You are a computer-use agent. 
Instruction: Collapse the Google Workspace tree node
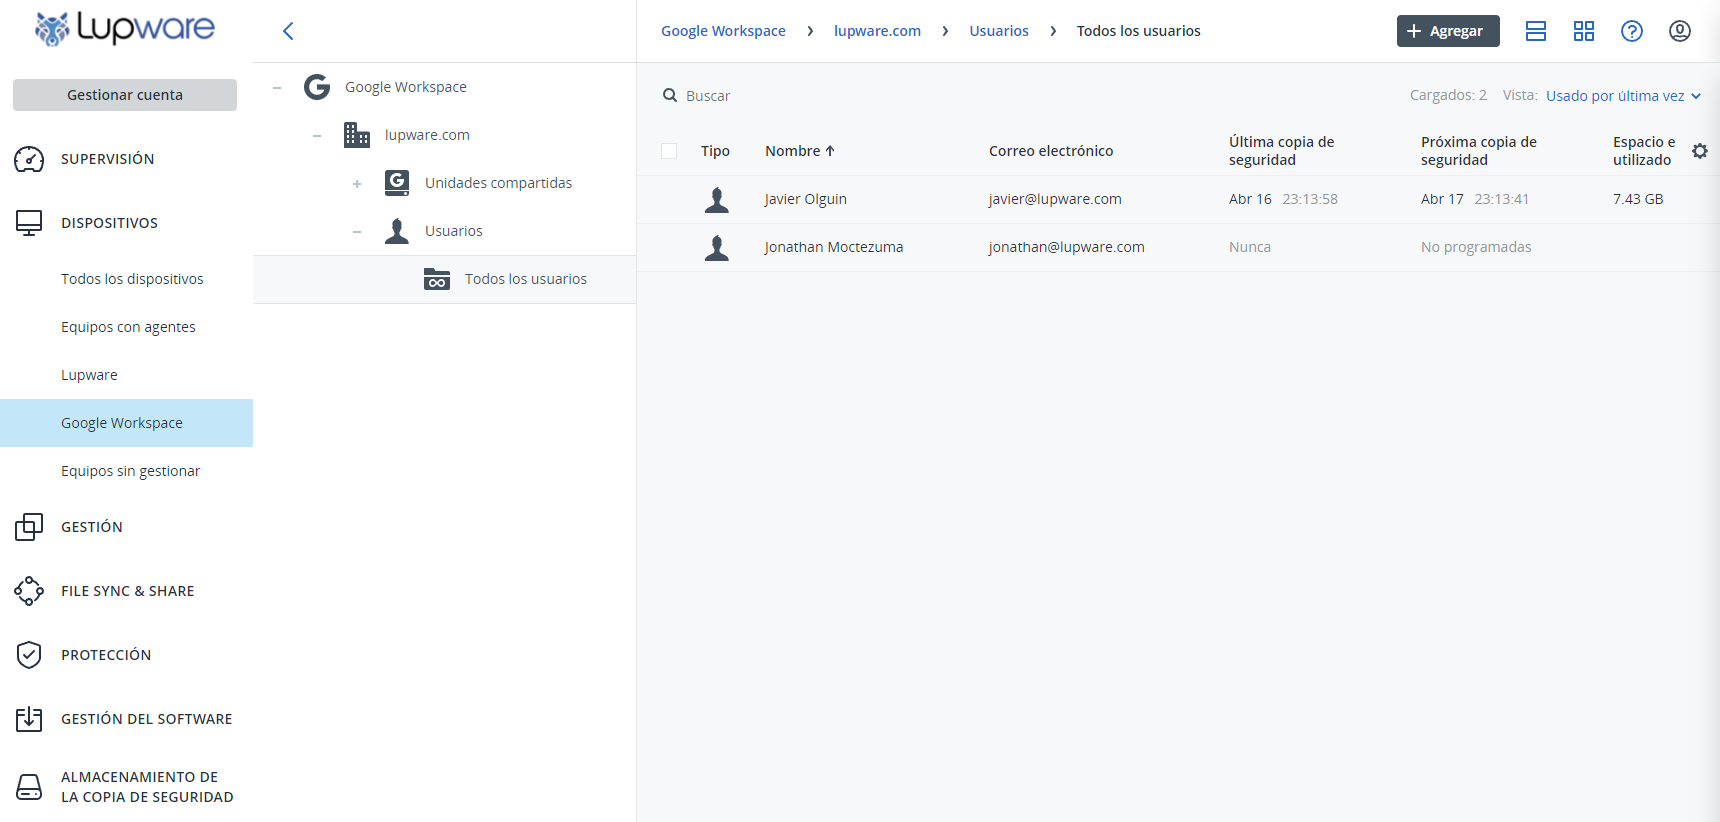click(277, 87)
